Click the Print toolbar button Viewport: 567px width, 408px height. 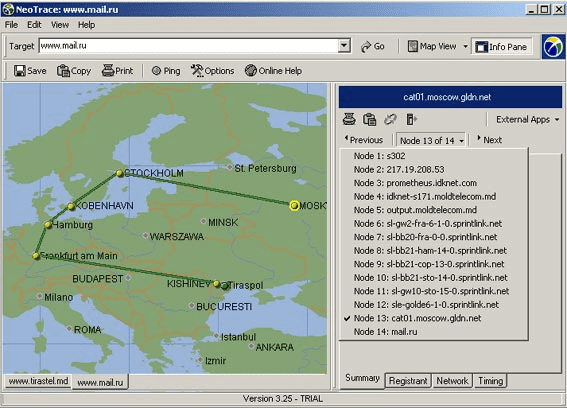(118, 71)
